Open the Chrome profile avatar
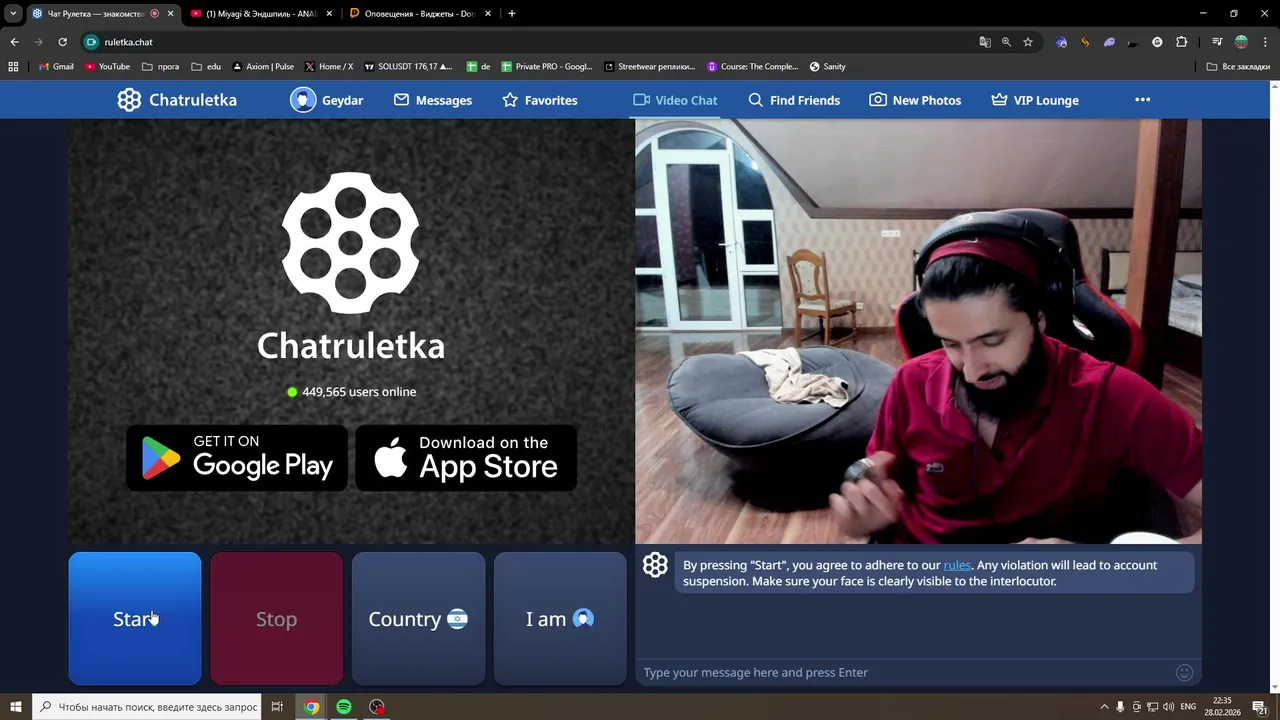The width and height of the screenshot is (1280, 720). tap(1241, 42)
